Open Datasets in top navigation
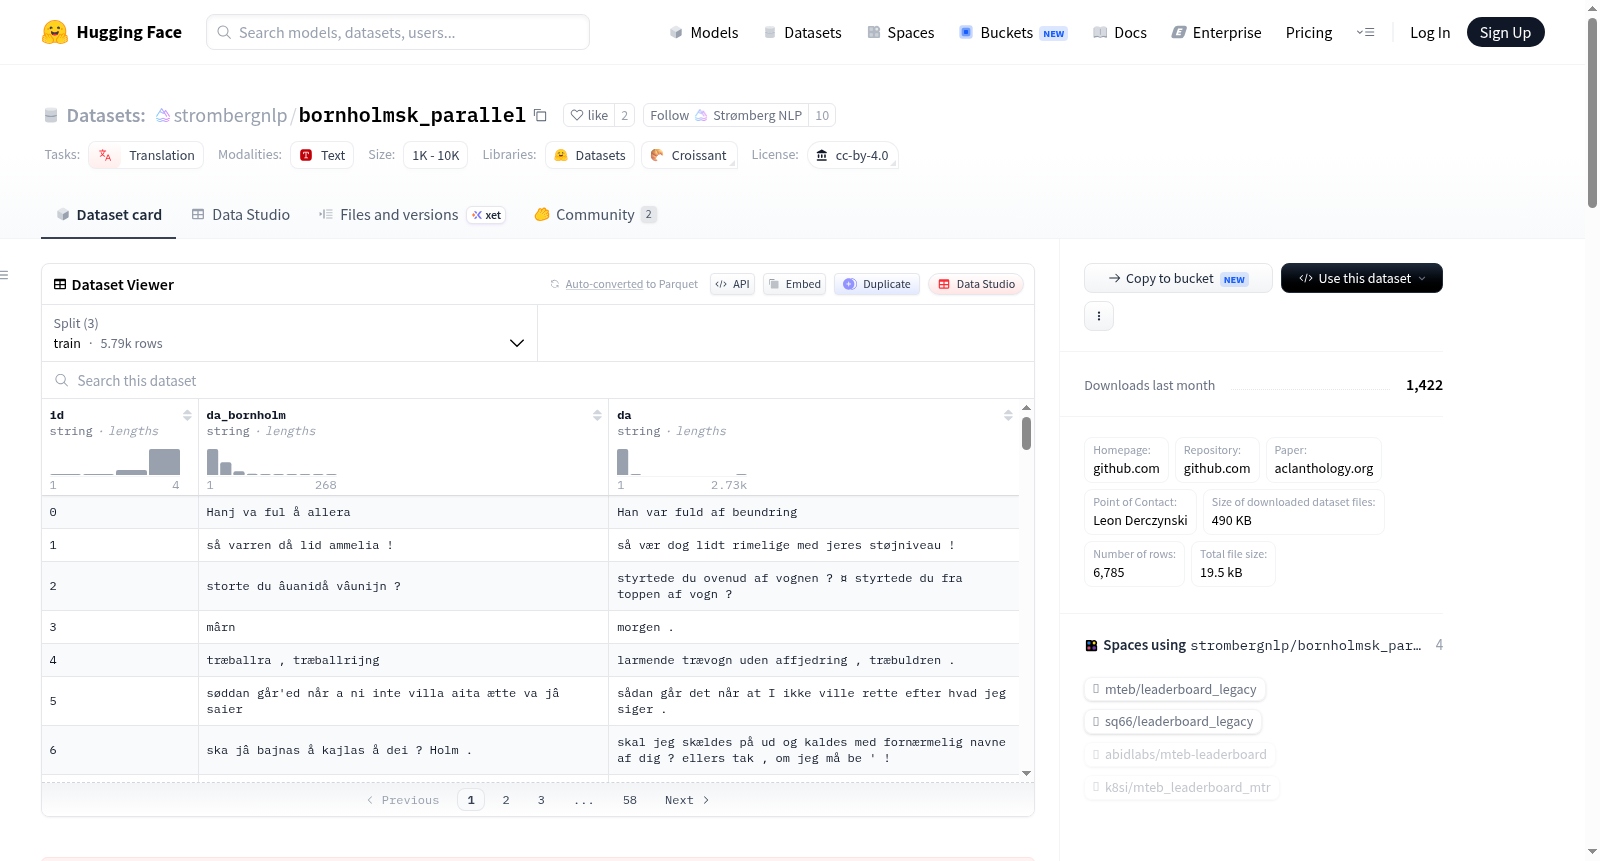Image resolution: width=1600 pixels, height=861 pixels. 802,32
